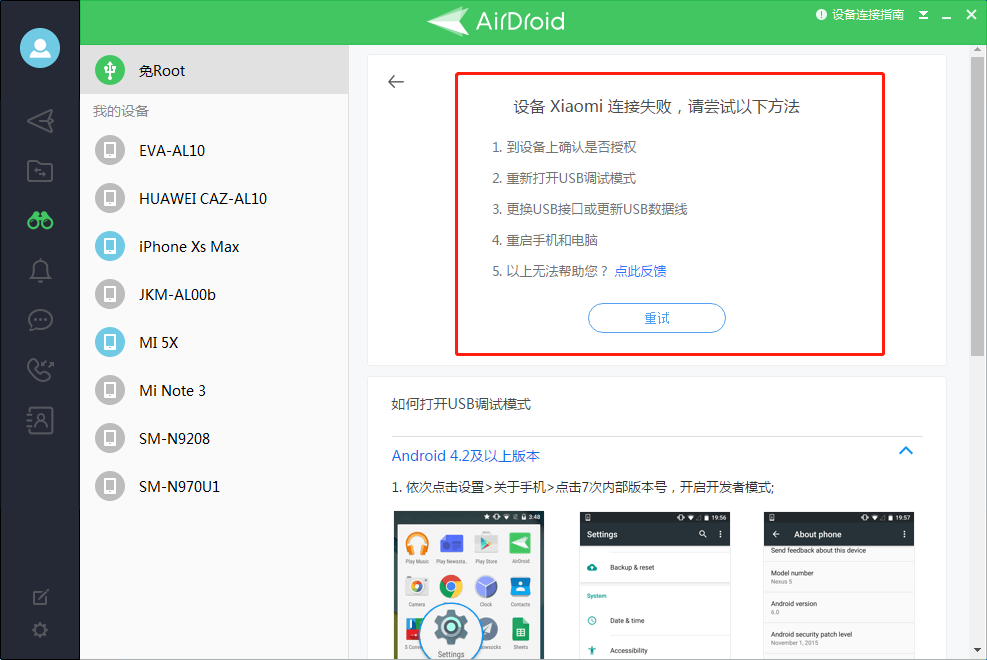Select device MI 5X

point(214,342)
